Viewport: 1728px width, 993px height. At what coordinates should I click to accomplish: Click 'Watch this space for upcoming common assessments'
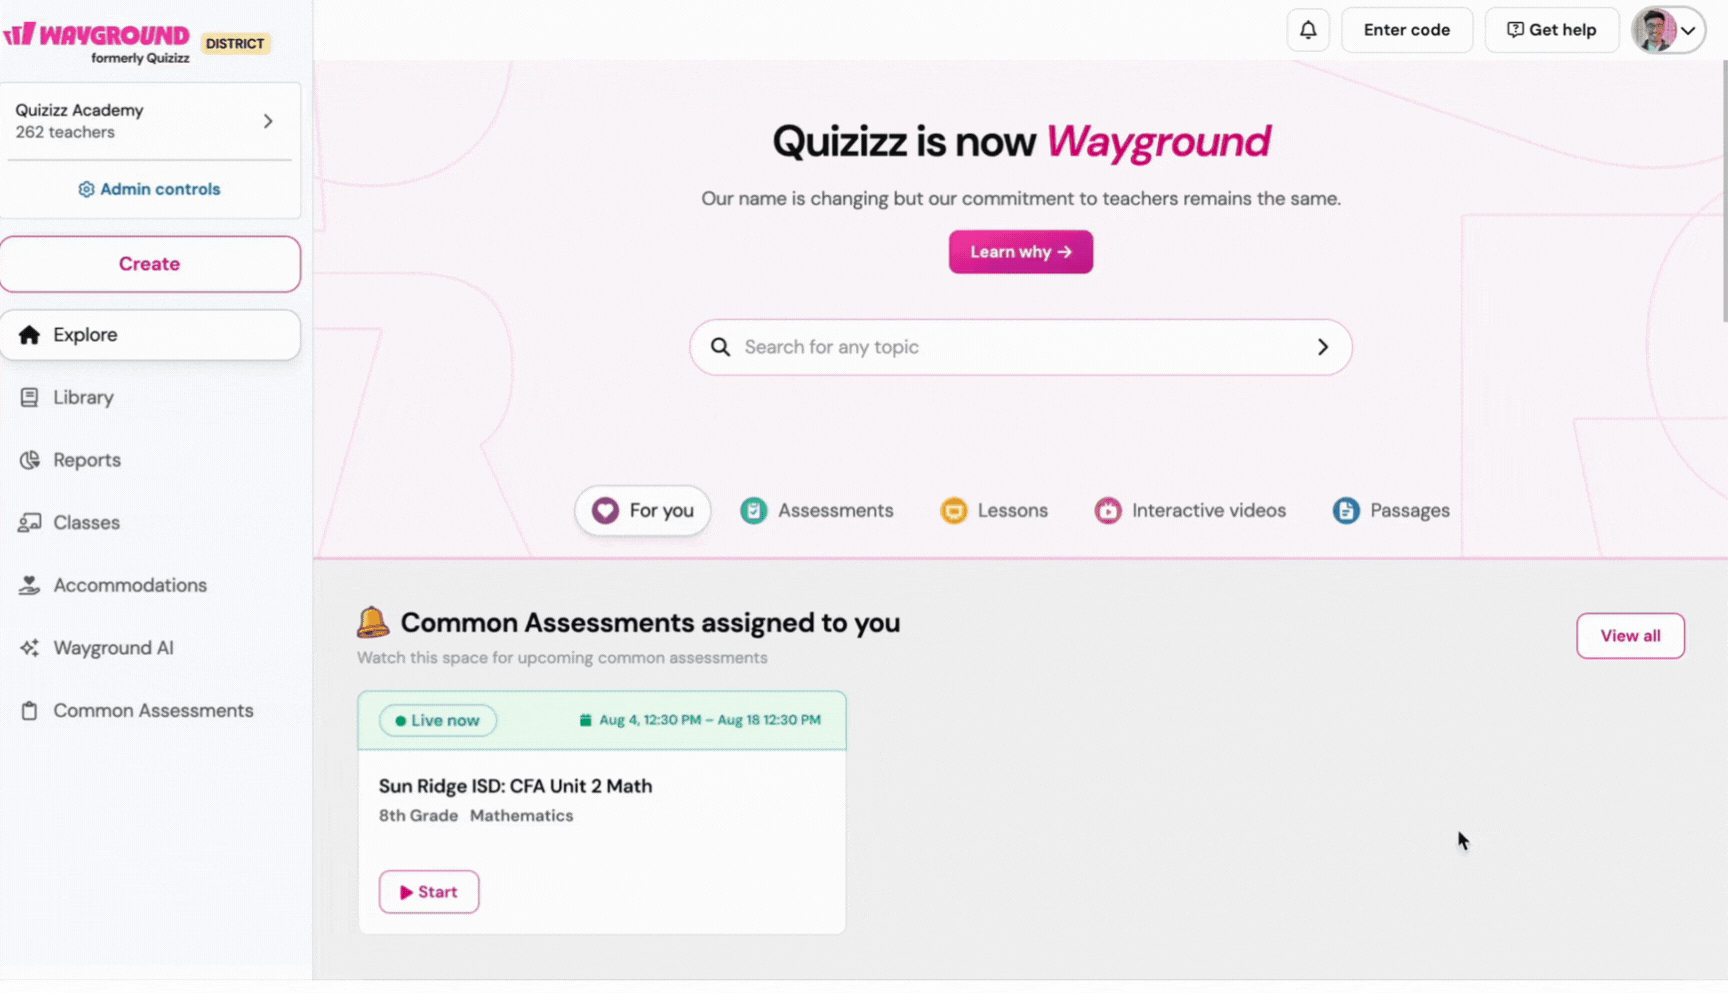click(x=562, y=658)
